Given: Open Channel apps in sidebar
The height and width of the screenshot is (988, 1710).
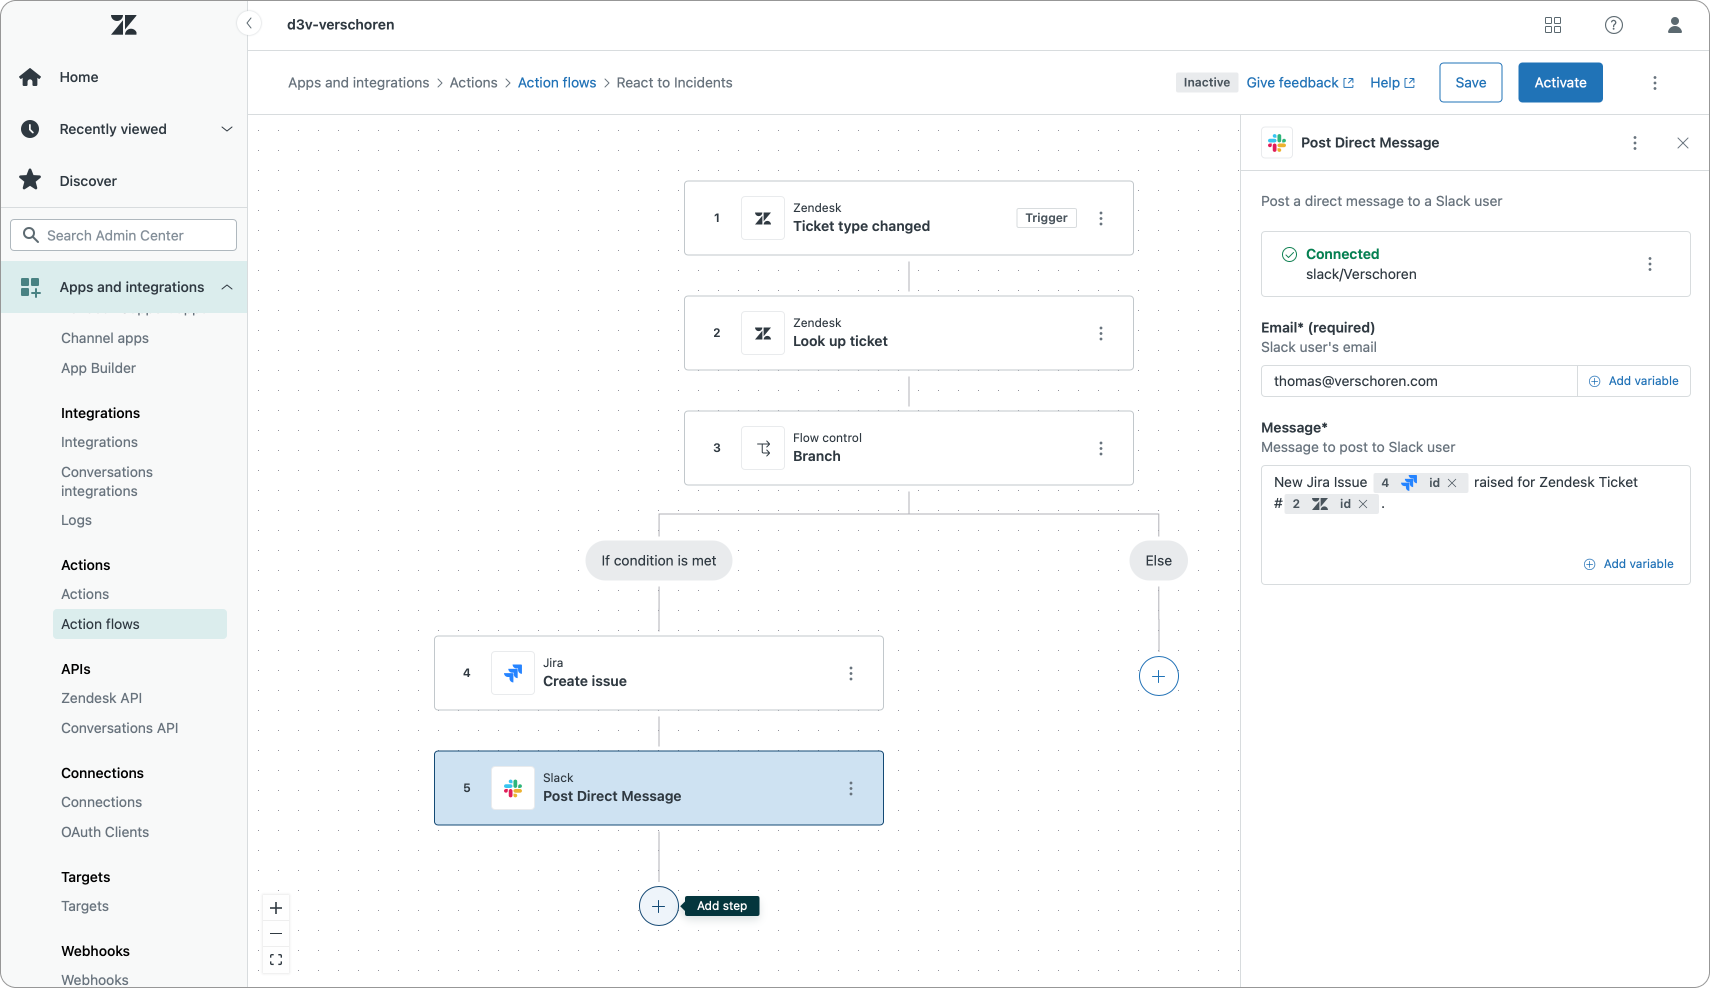Looking at the screenshot, I should coord(105,338).
